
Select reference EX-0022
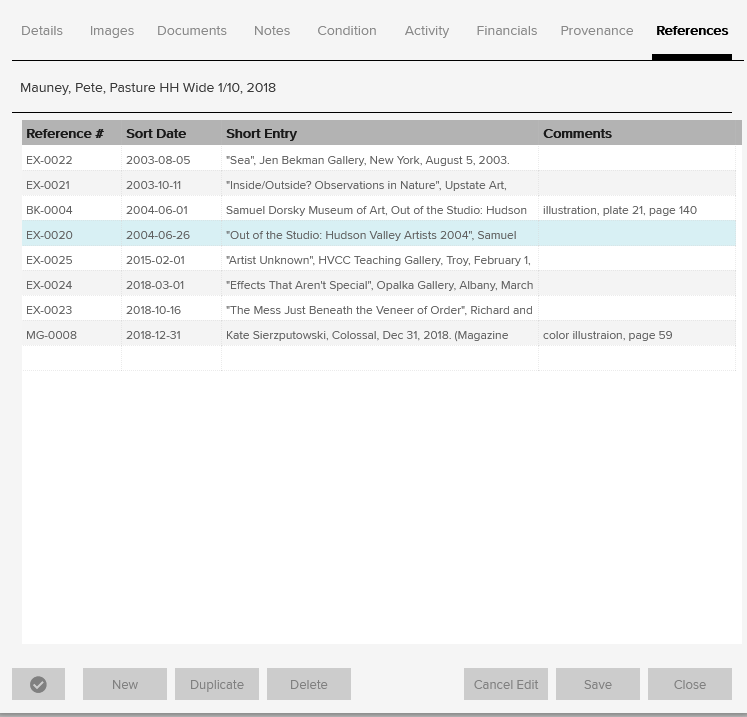coord(49,160)
